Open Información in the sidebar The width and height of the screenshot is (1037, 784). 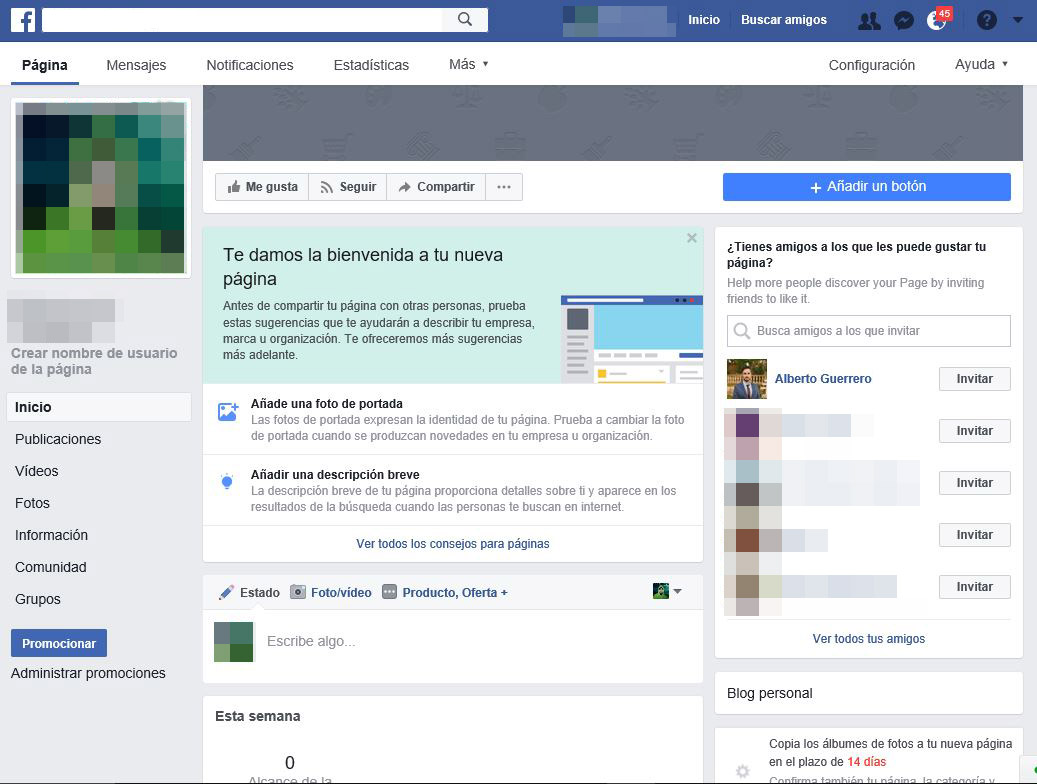(x=52, y=535)
